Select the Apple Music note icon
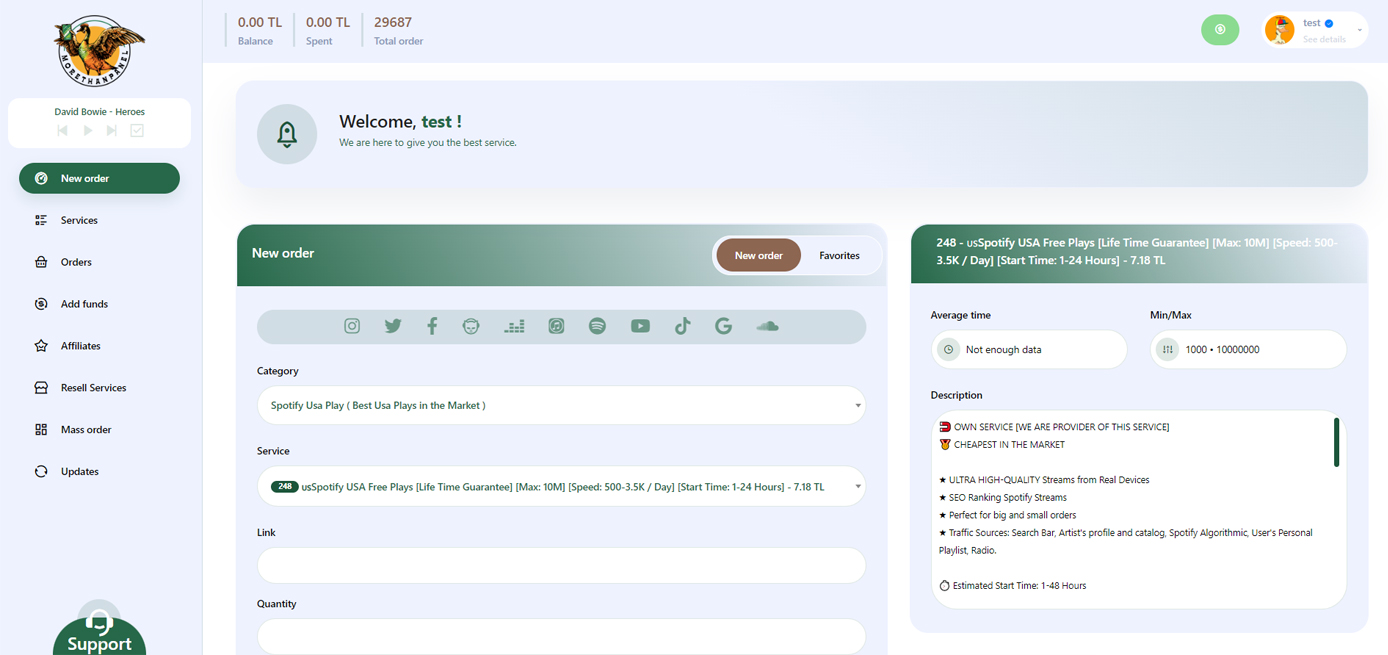The width and height of the screenshot is (1388, 655). 556,326
